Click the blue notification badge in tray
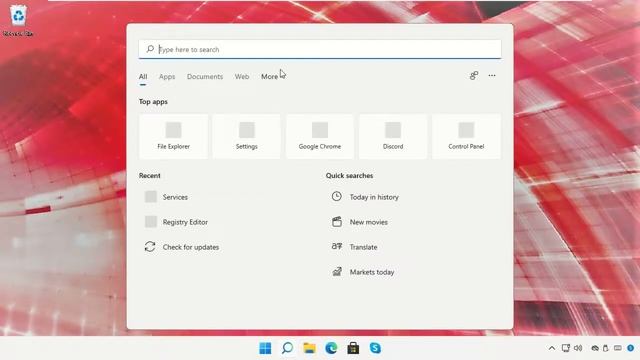 tap(631, 348)
